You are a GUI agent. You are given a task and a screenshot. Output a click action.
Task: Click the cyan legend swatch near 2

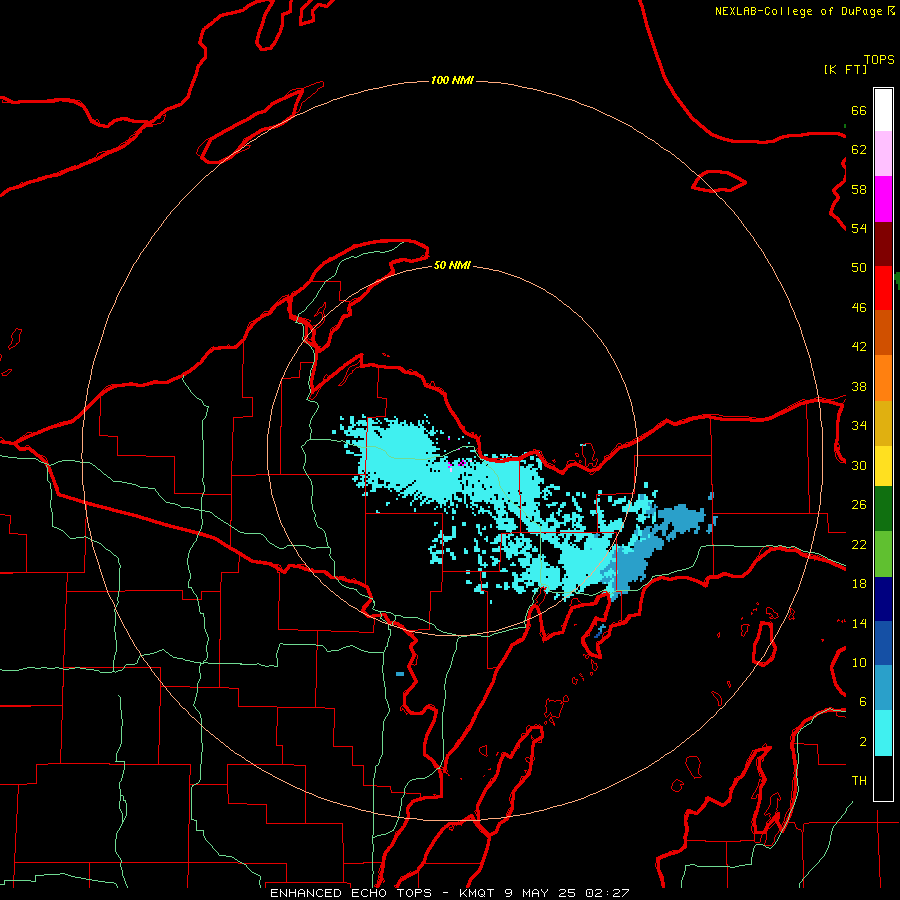point(883,733)
